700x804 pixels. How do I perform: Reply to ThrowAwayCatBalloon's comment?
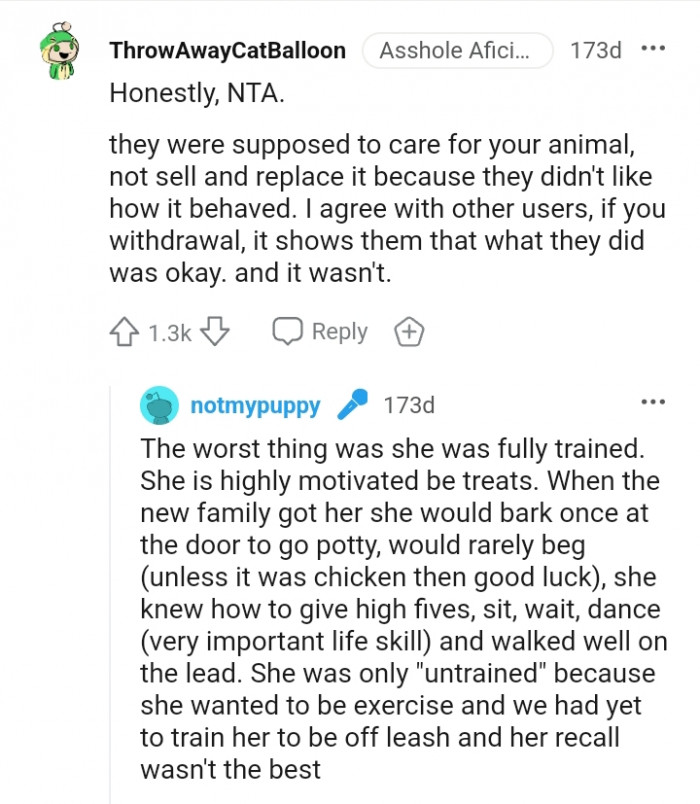click(x=321, y=332)
